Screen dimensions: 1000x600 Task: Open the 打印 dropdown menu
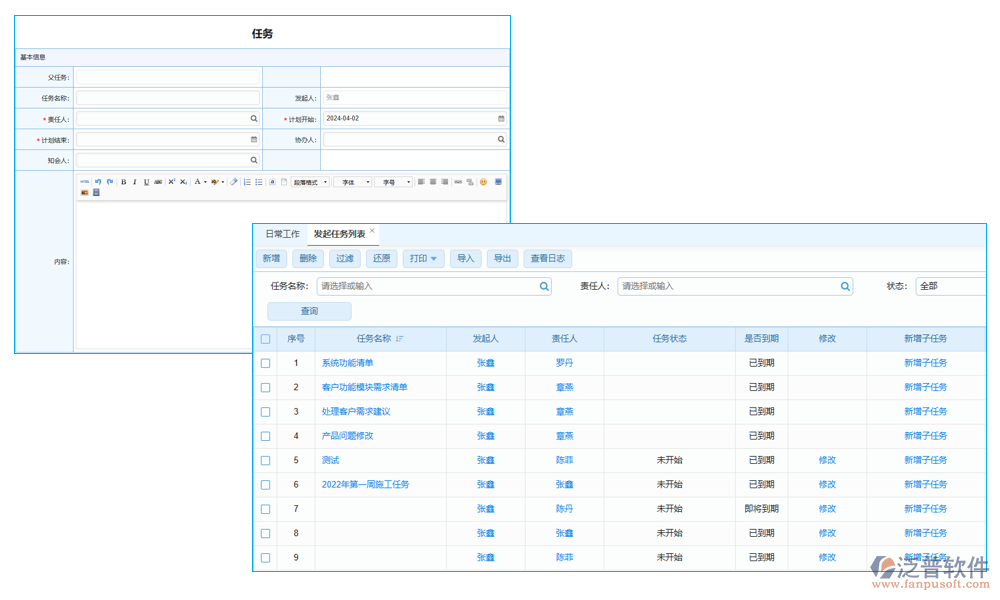[423, 258]
